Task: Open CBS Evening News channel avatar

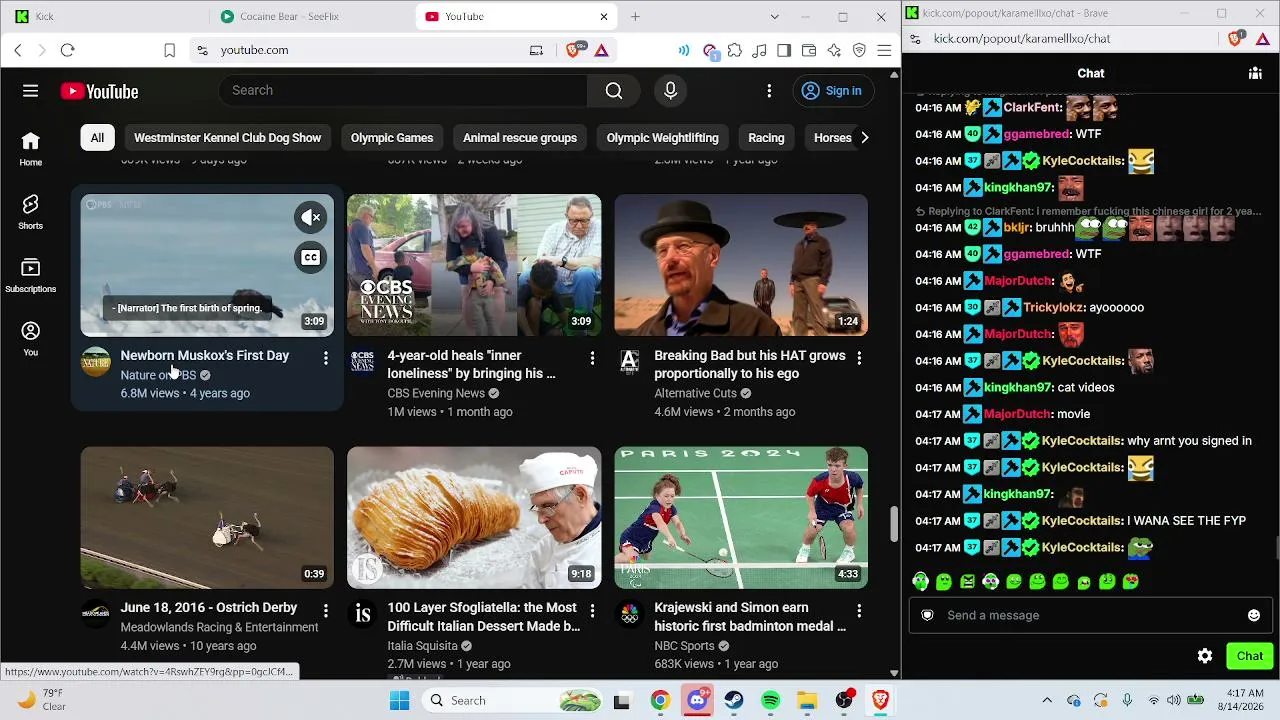Action: 363,362
